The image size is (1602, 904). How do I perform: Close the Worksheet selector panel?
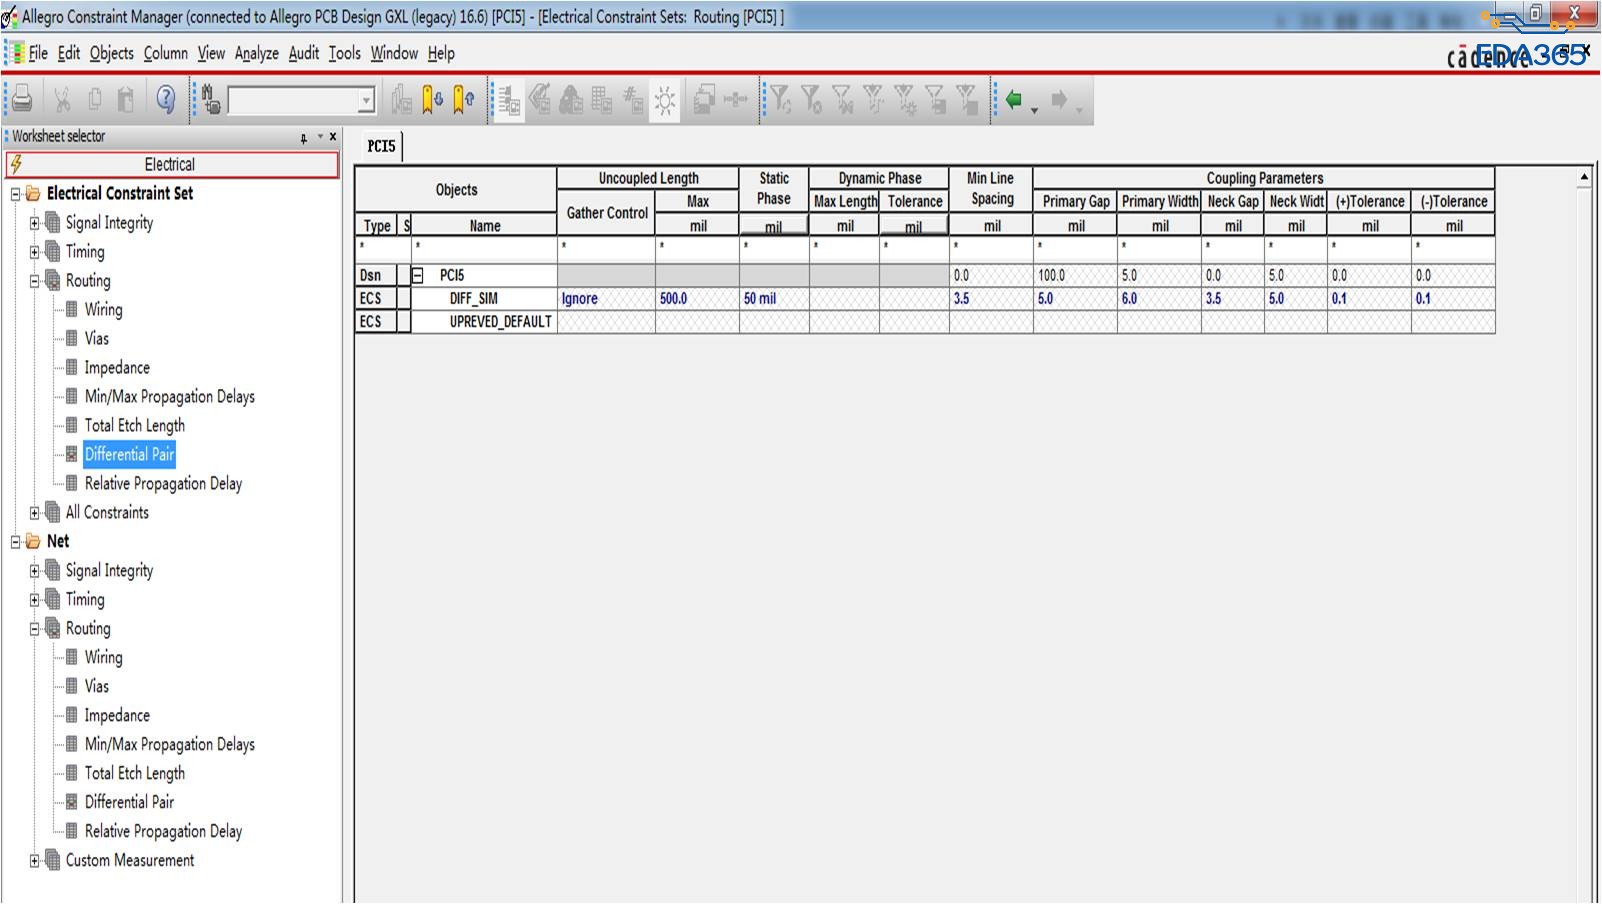pos(333,137)
